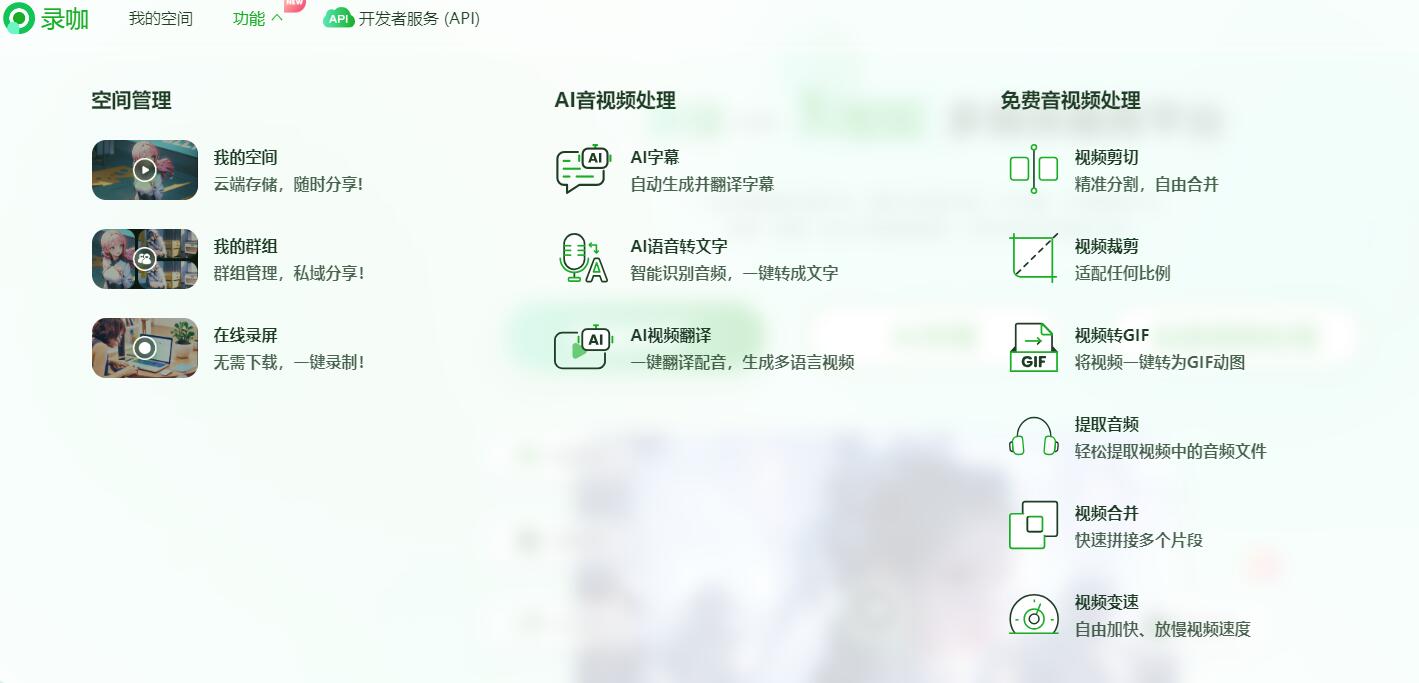This screenshot has width=1419, height=683.
Task: Collapse the 功能 dropdown menu
Action: point(258,19)
